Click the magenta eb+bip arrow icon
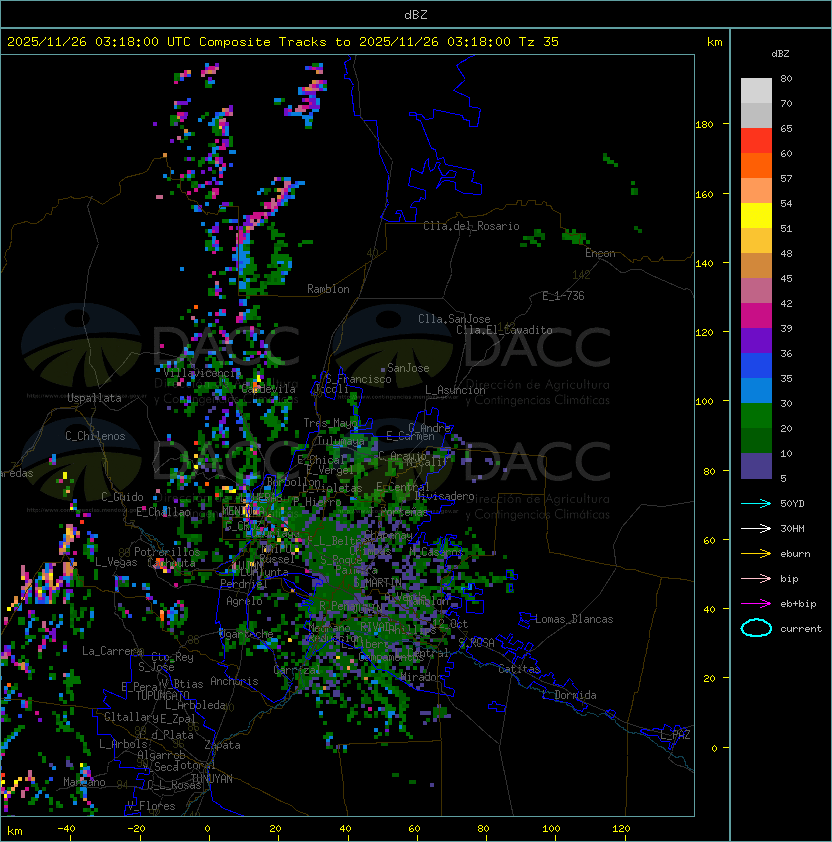 pos(756,604)
